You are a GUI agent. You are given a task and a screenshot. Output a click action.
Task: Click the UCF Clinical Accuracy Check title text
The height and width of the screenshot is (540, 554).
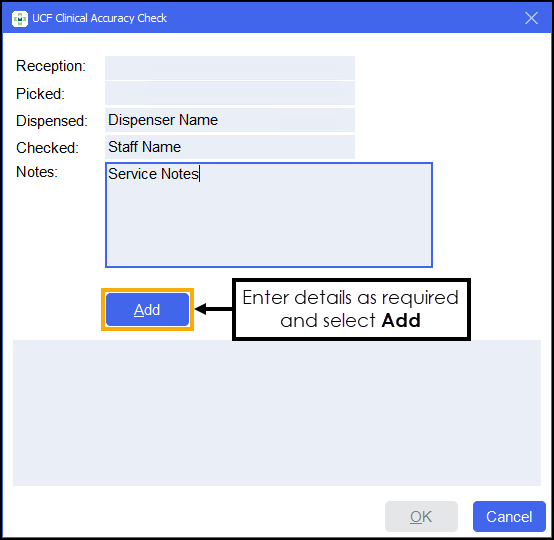(x=99, y=18)
